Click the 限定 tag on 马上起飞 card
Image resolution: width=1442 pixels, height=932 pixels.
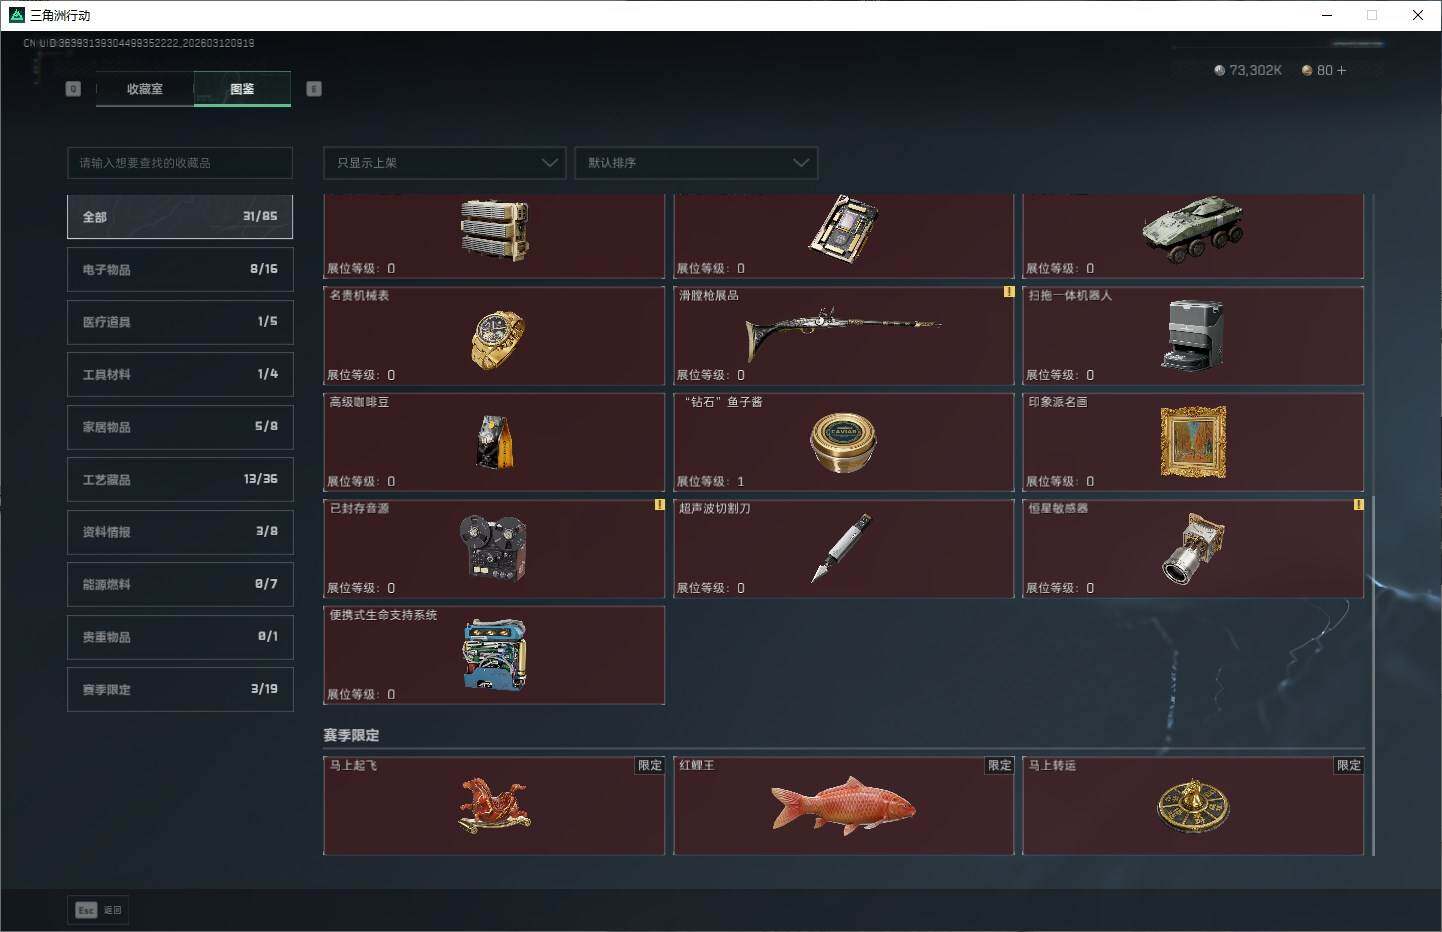point(650,765)
